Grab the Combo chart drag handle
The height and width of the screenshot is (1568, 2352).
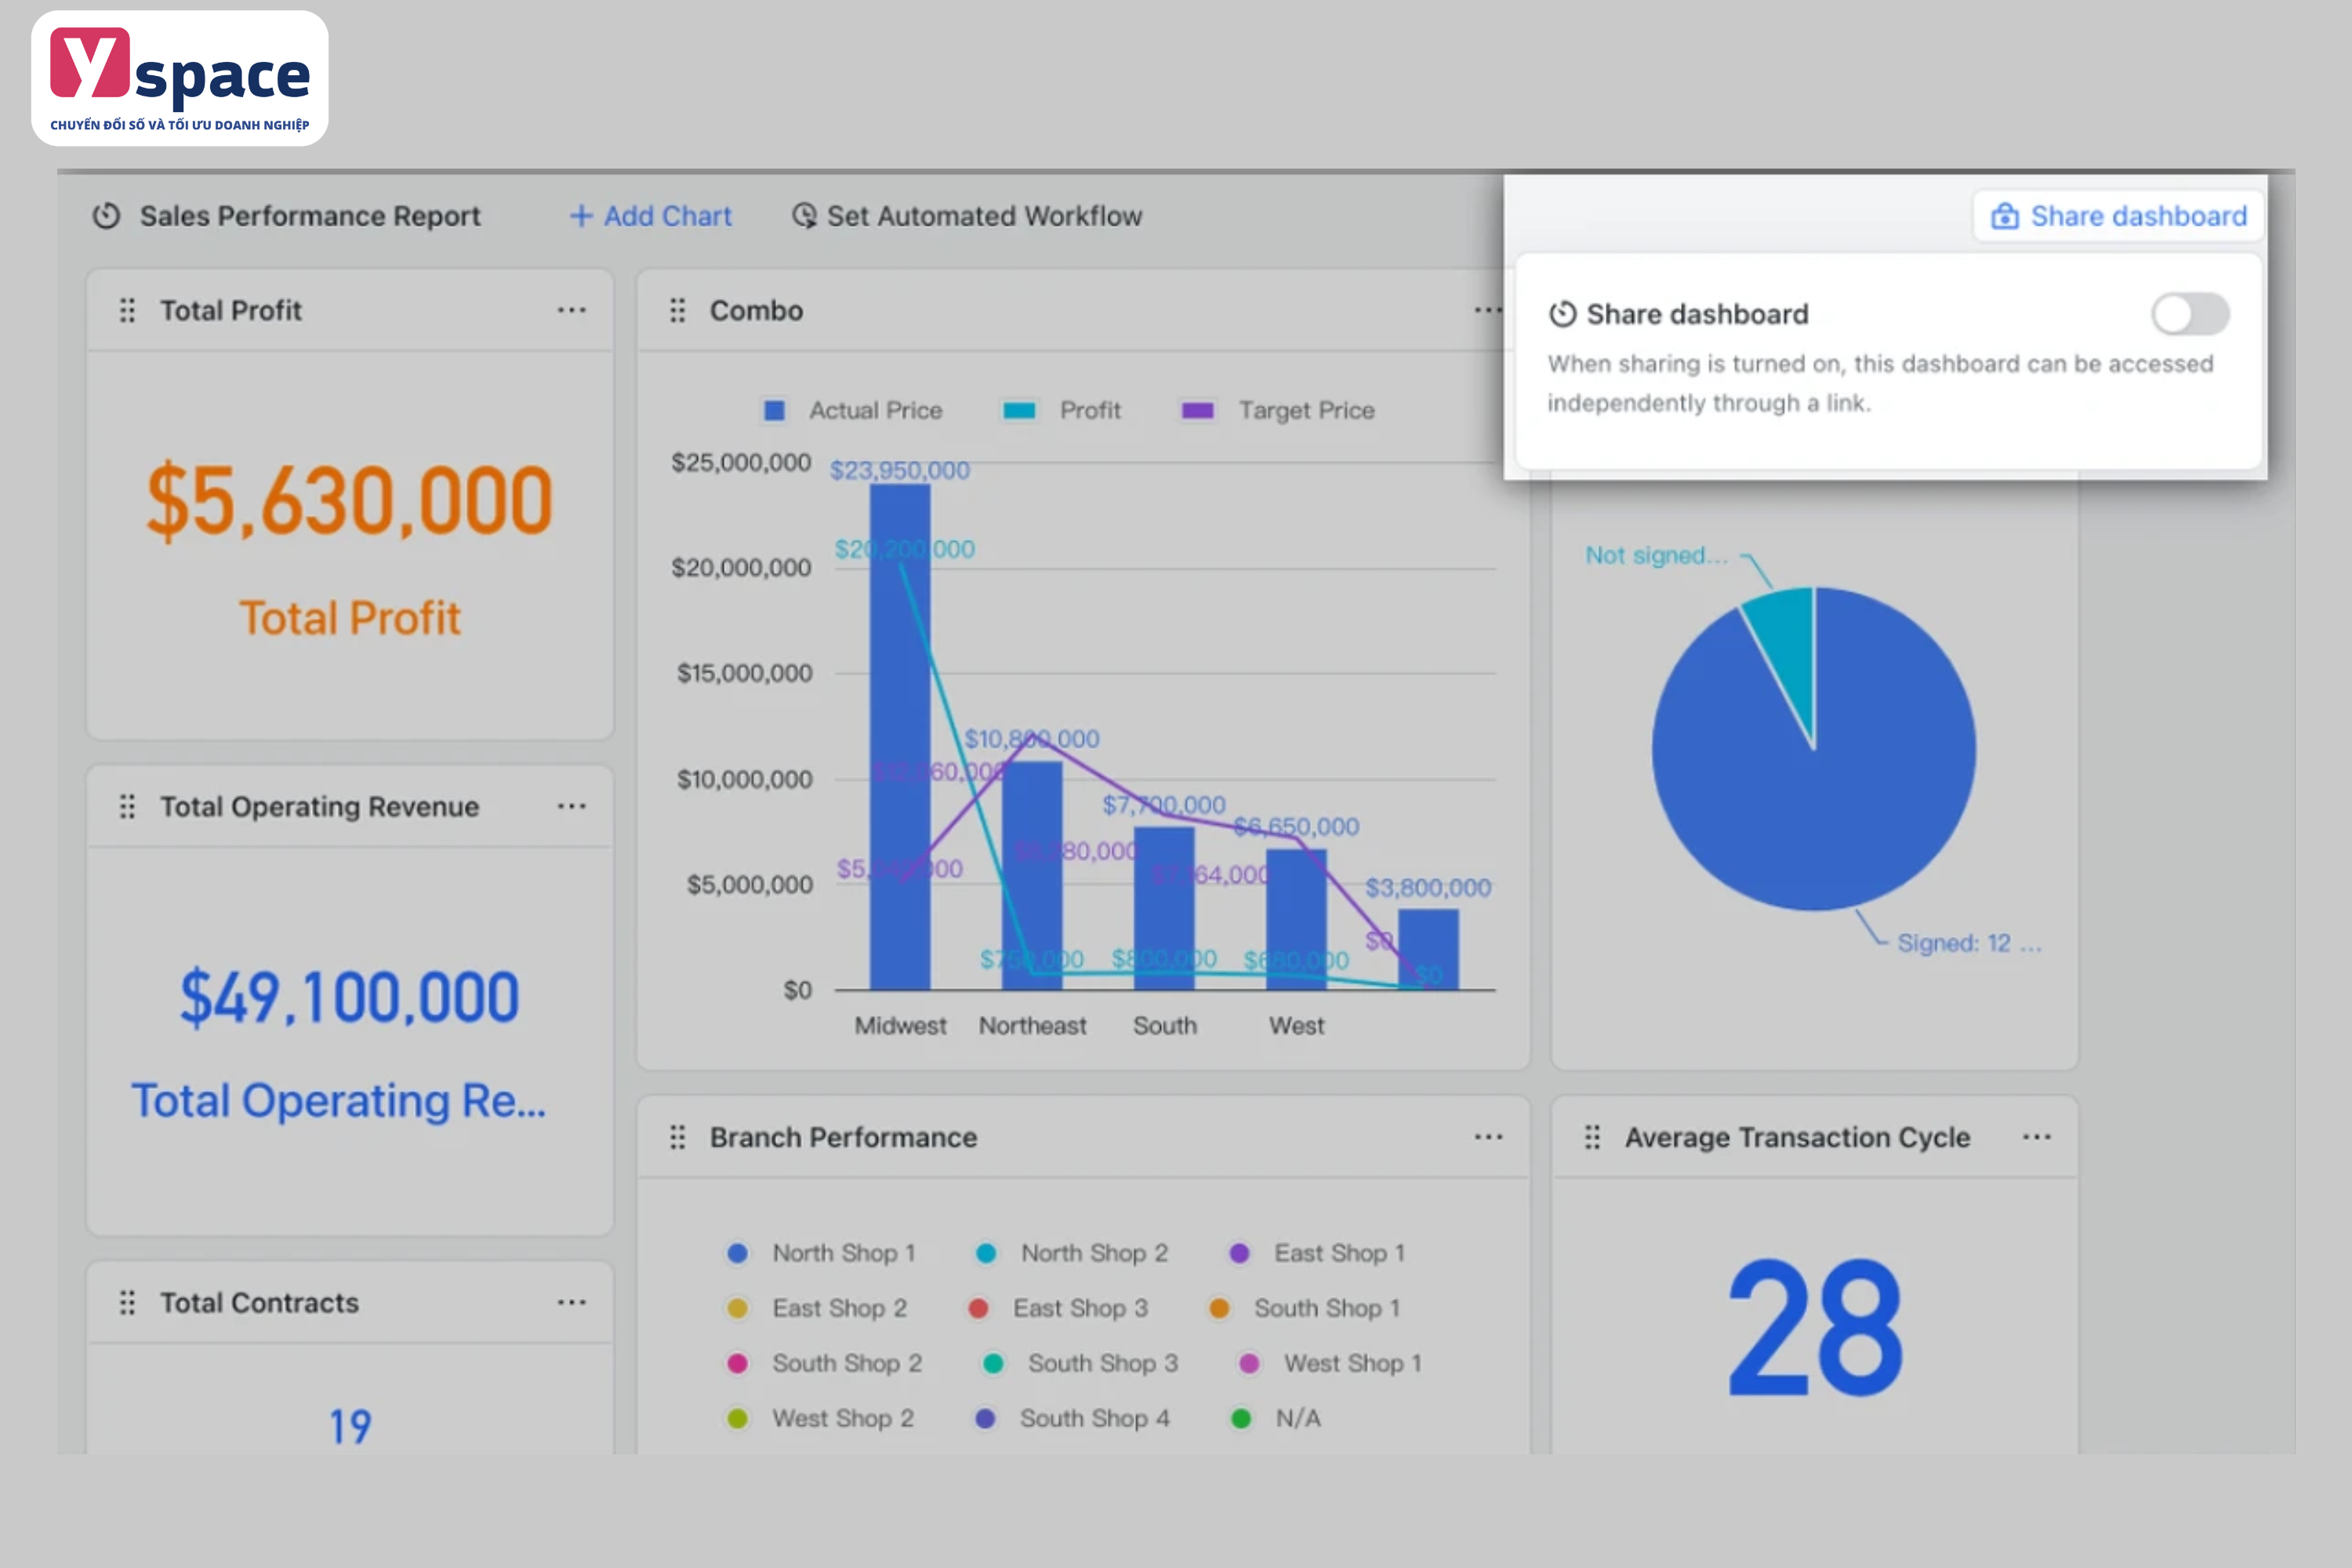click(677, 310)
